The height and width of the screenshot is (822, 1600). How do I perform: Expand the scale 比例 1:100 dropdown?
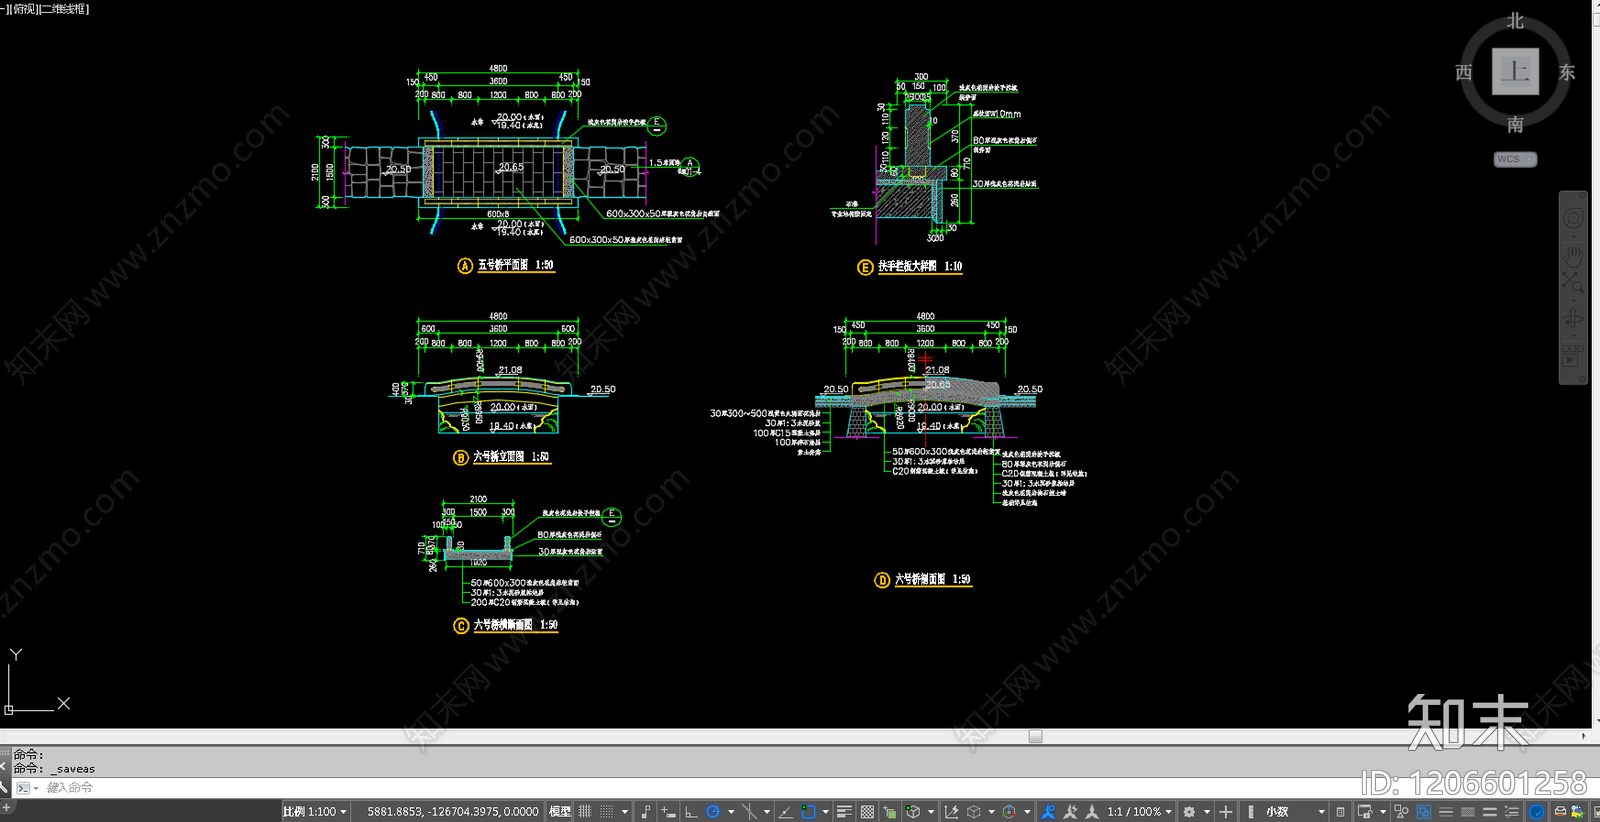click(315, 812)
